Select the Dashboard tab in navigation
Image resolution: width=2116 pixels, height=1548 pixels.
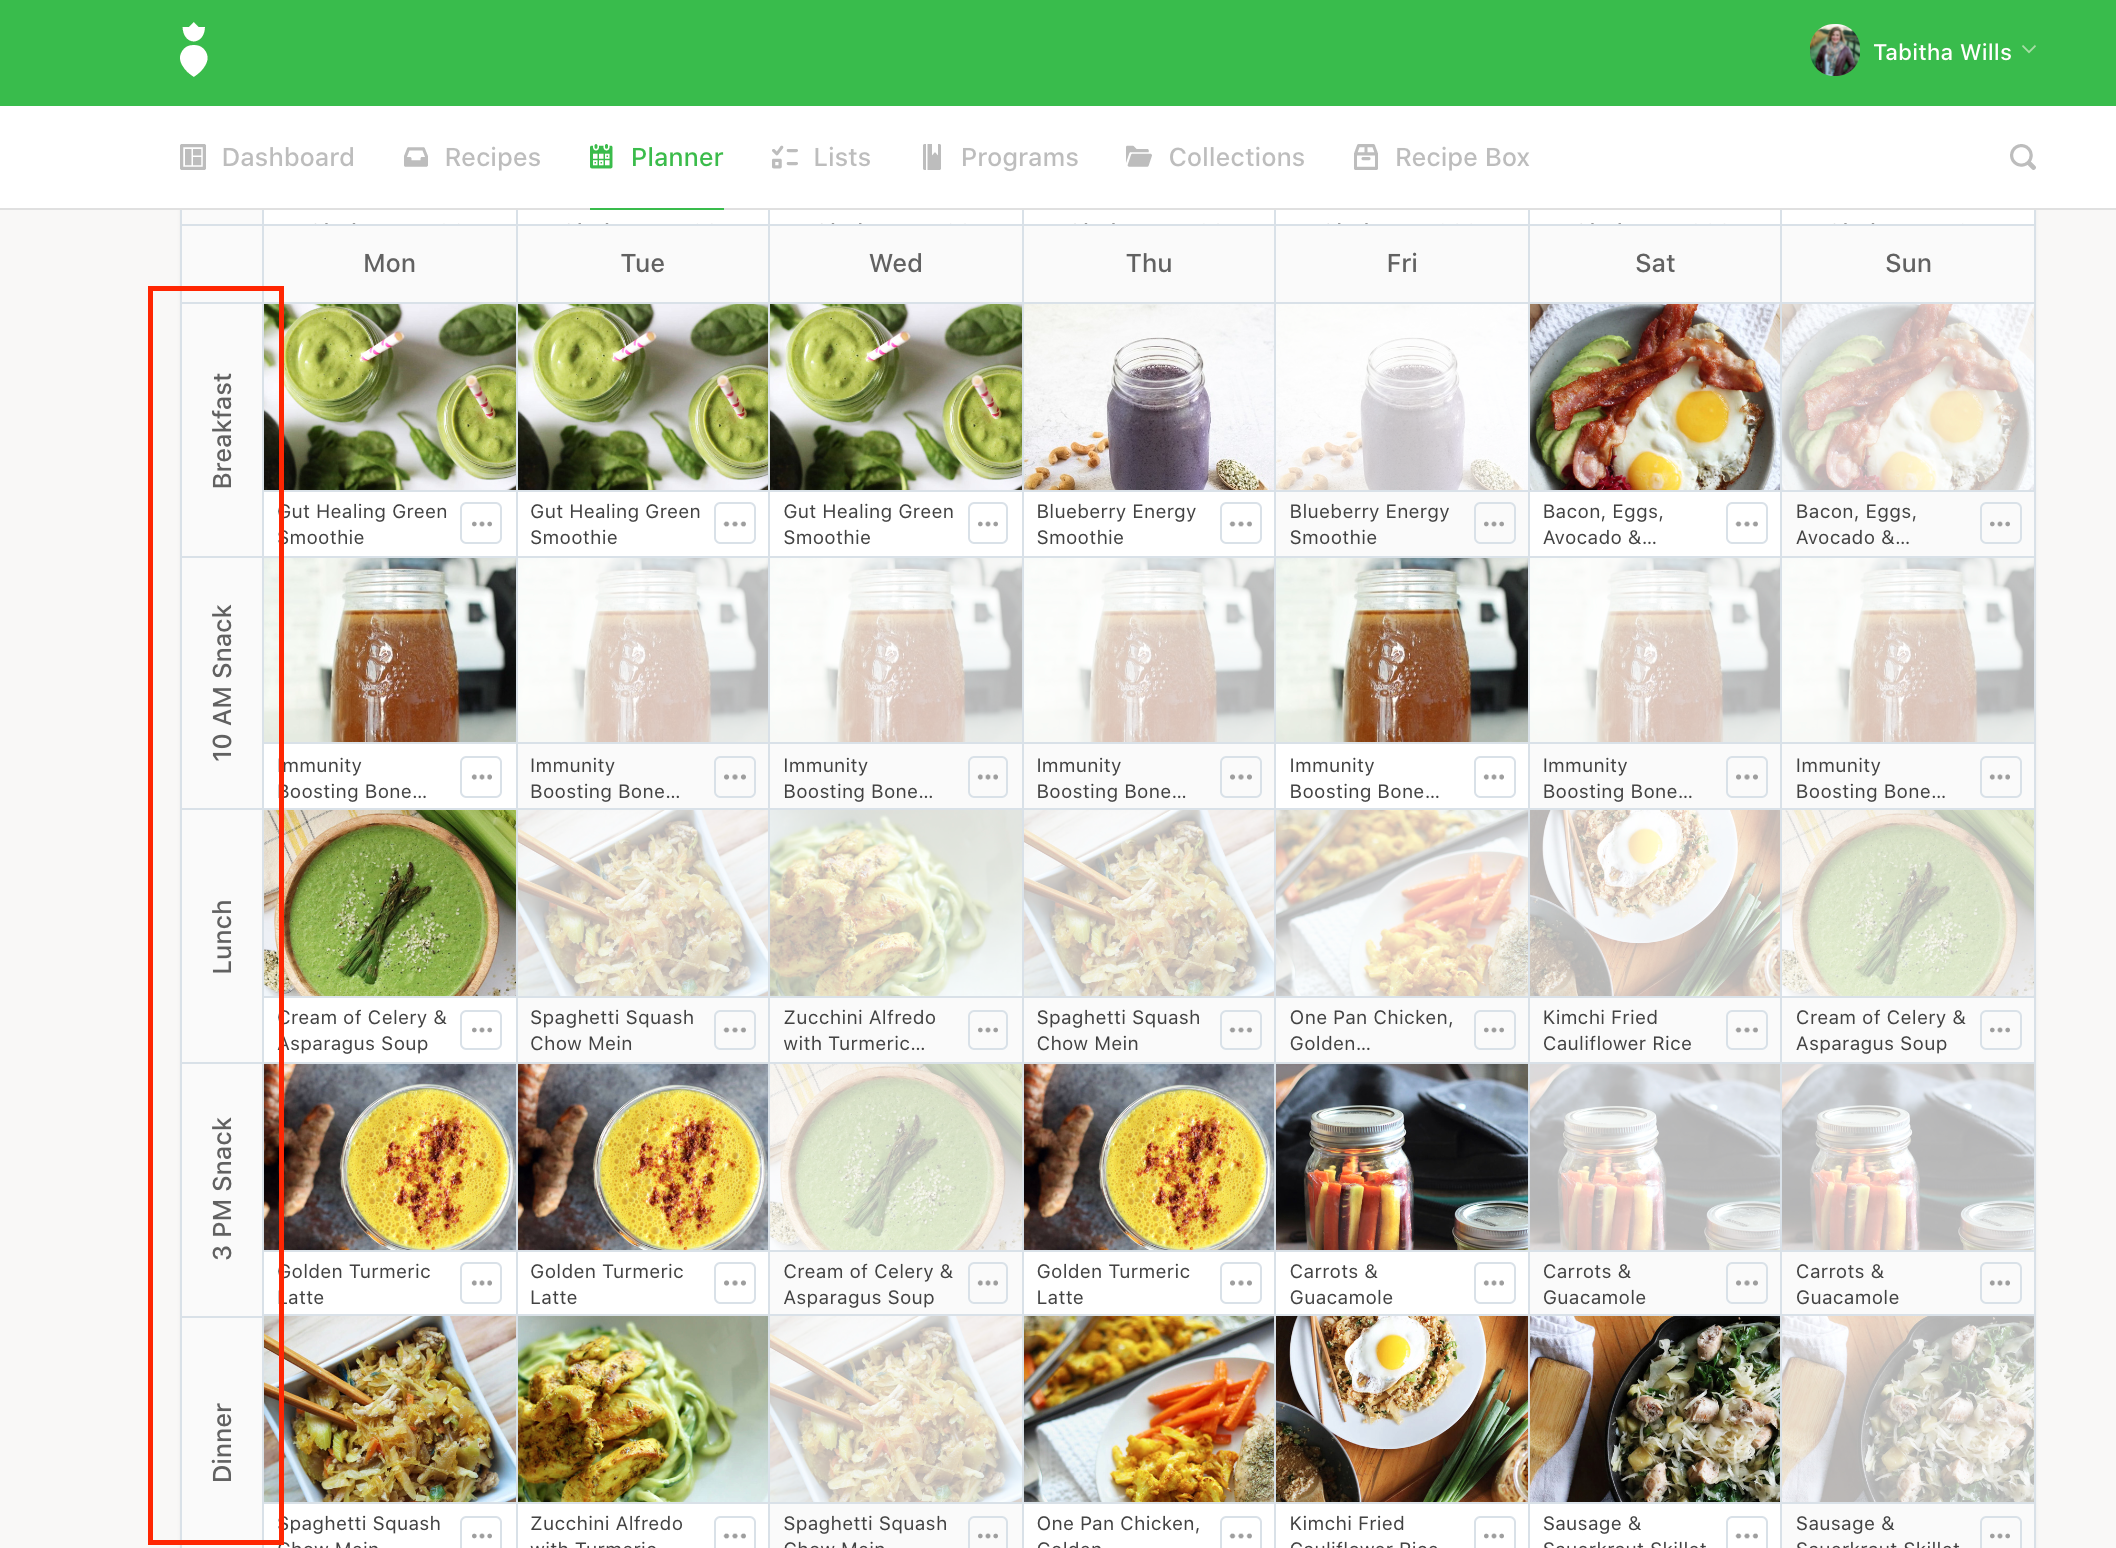point(268,156)
